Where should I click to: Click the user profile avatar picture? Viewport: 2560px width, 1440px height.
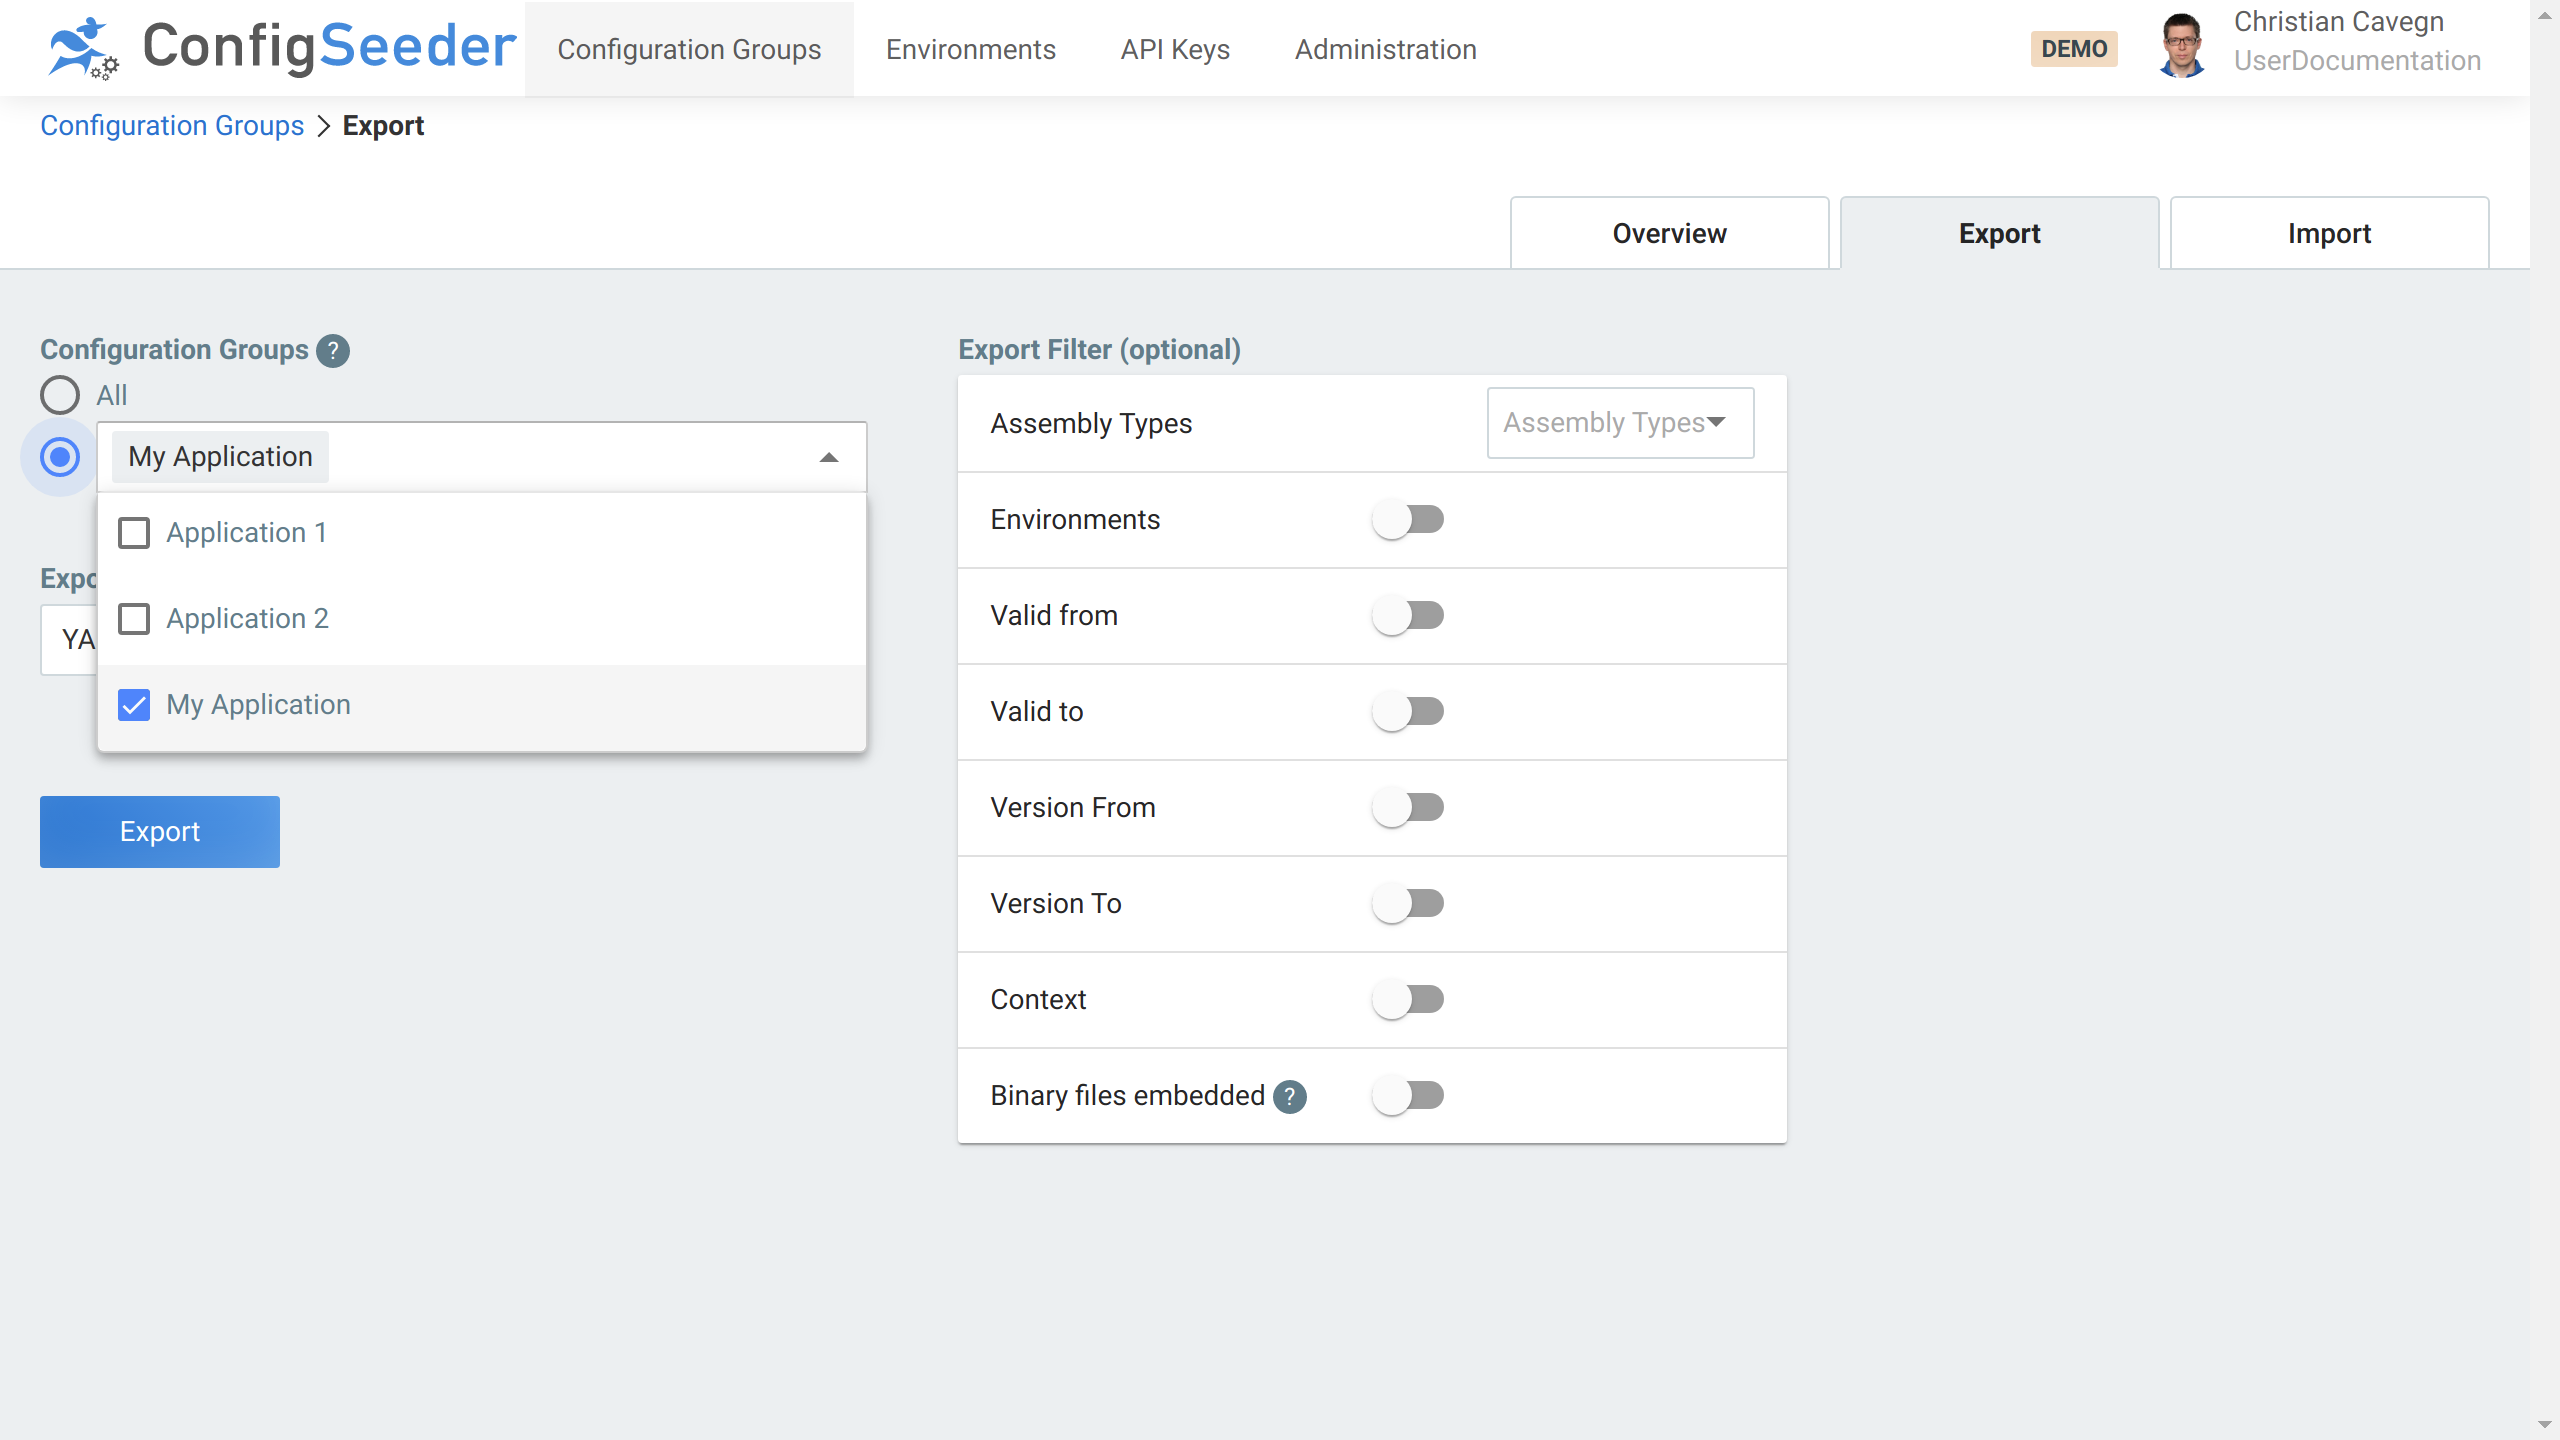[x=2183, y=45]
